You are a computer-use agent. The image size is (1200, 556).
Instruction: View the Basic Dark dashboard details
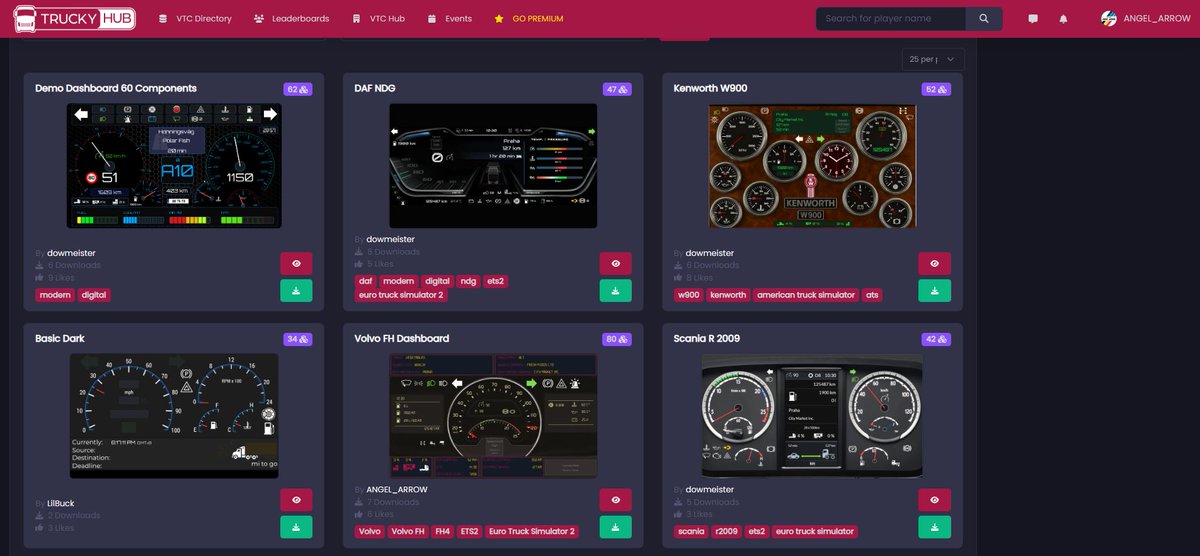(x=296, y=500)
